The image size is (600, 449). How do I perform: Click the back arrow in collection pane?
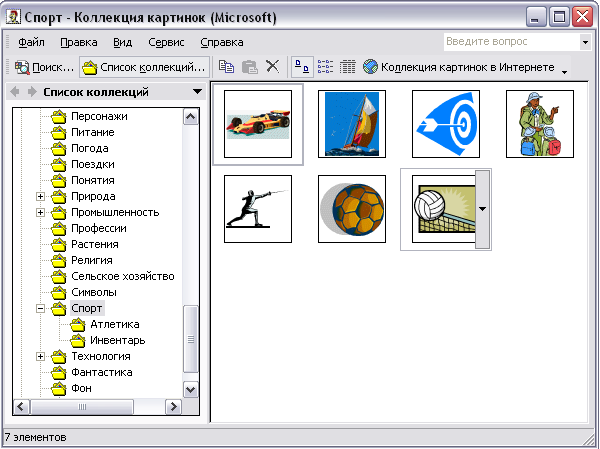tap(15, 91)
